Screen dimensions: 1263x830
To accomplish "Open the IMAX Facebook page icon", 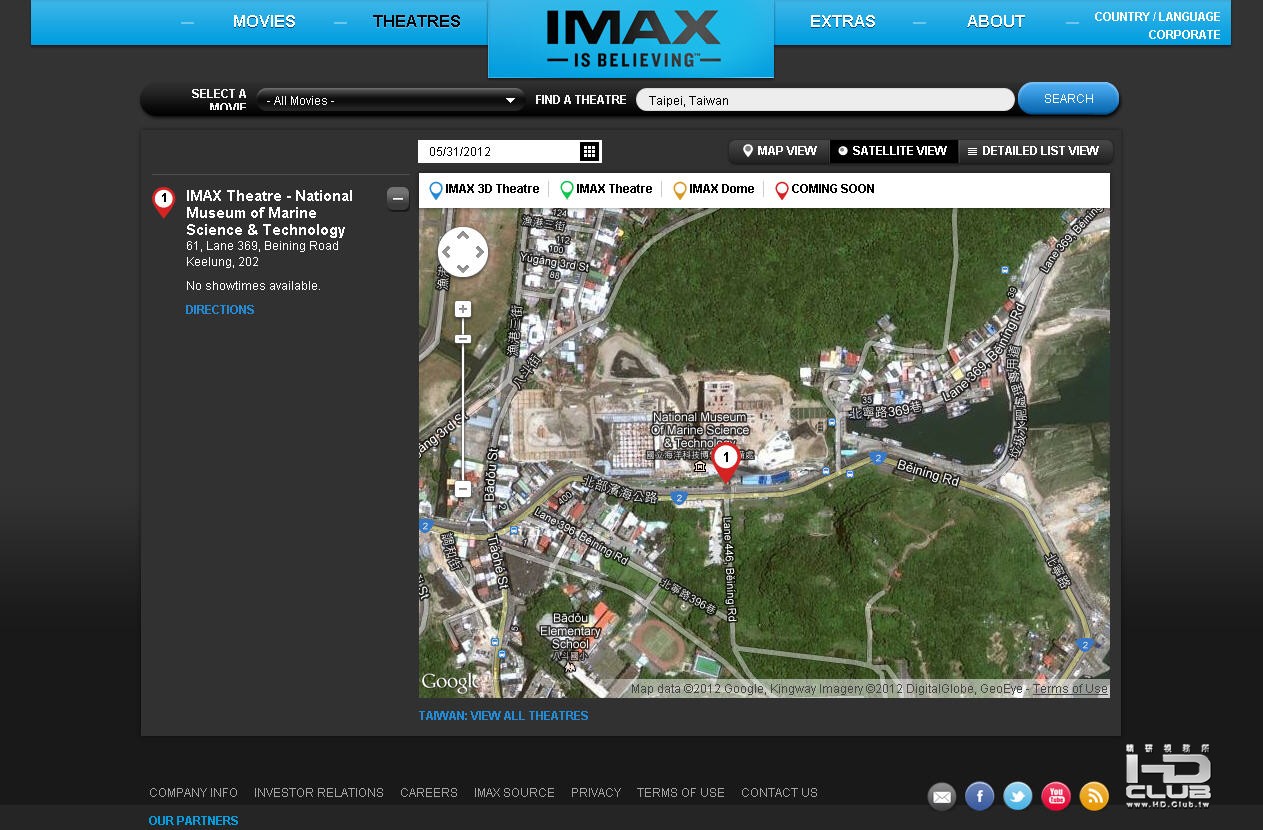I will 979,796.
